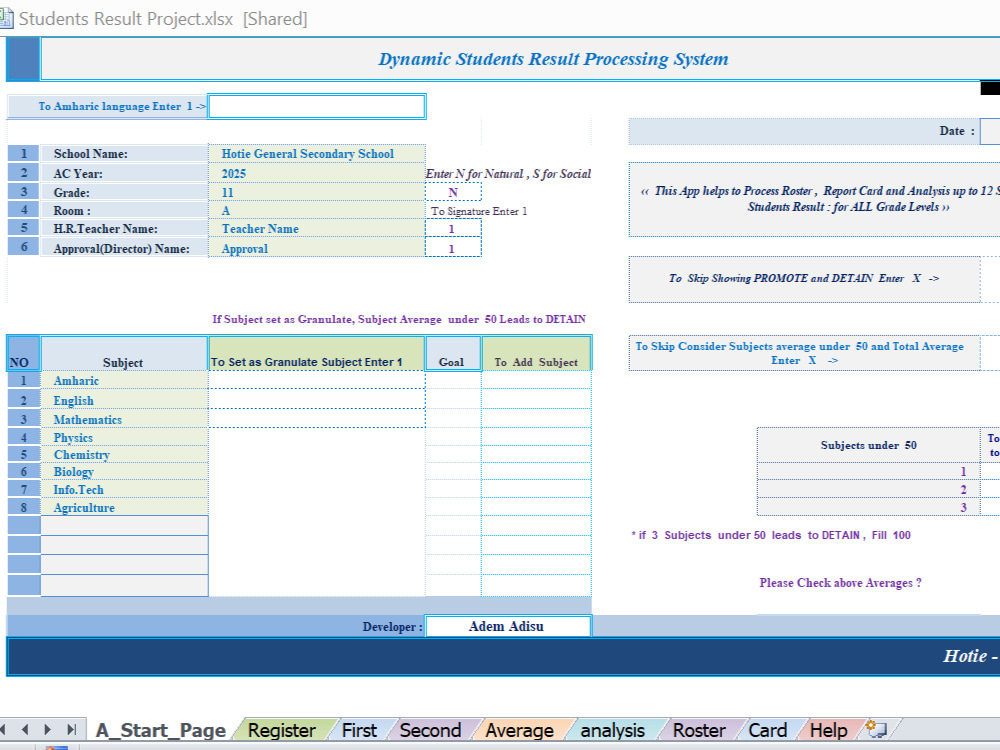
Task: Select Subjects under 50 row 3
Action: point(868,507)
